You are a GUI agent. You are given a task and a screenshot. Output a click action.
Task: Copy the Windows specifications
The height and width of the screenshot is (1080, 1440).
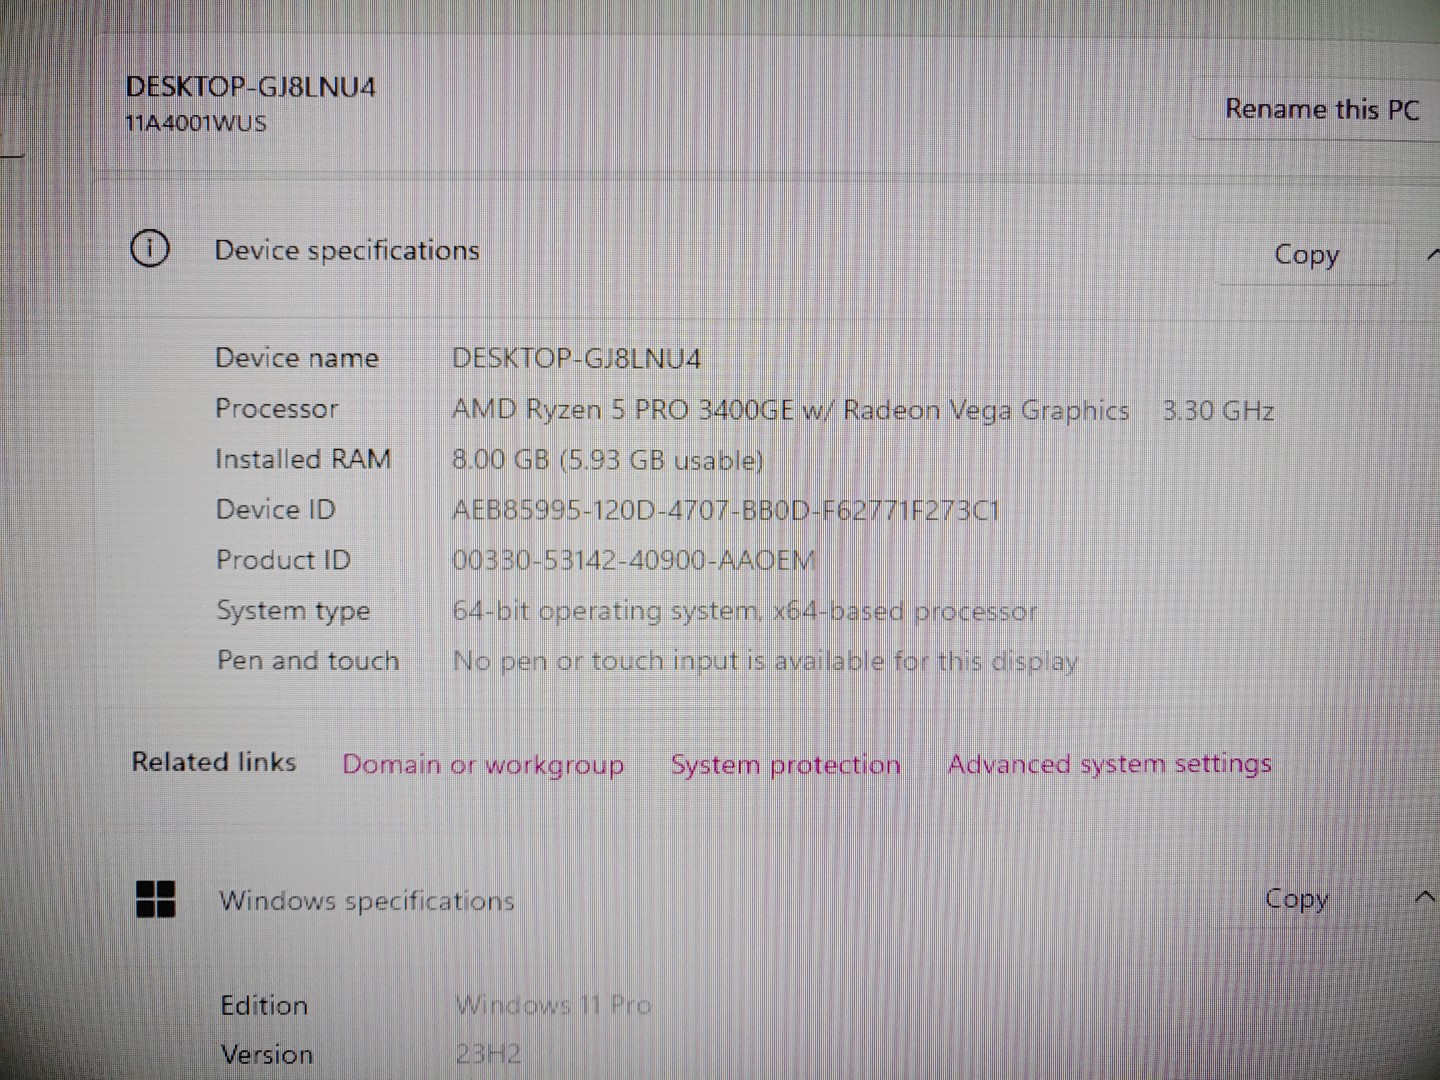tap(1296, 898)
